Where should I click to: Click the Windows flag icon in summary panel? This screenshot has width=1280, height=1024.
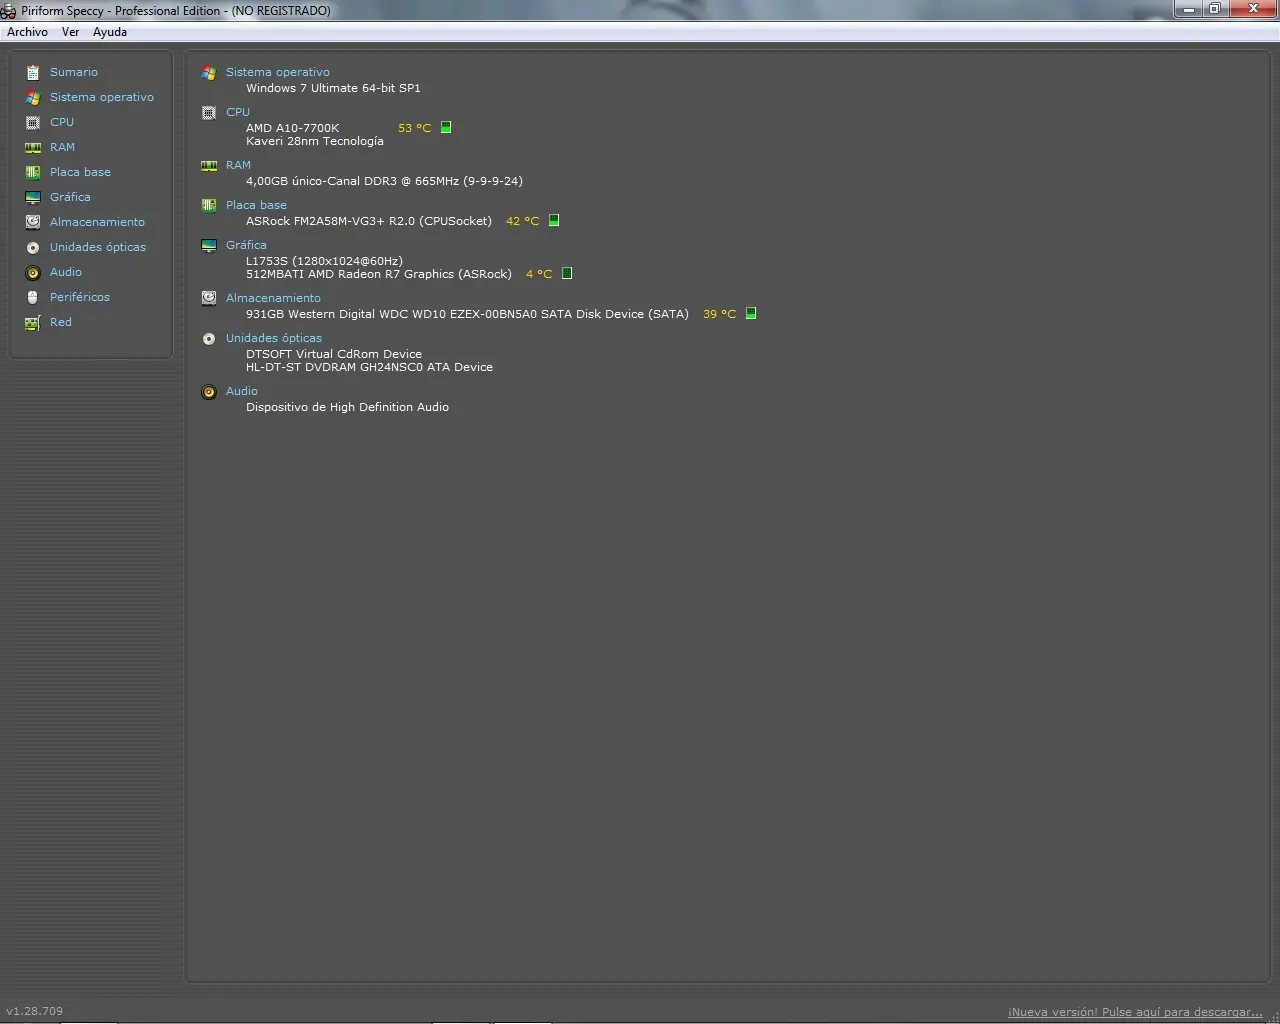209,72
